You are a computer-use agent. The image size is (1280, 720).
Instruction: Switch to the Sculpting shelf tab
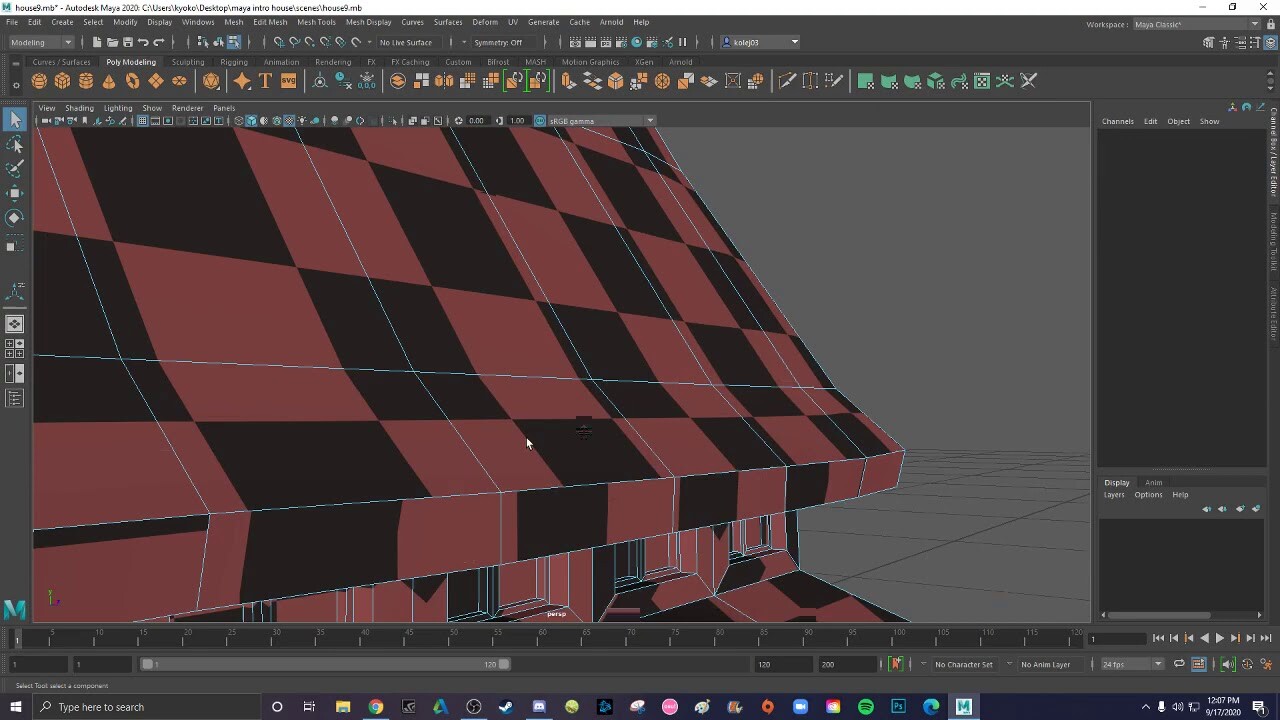click(188, 61)
